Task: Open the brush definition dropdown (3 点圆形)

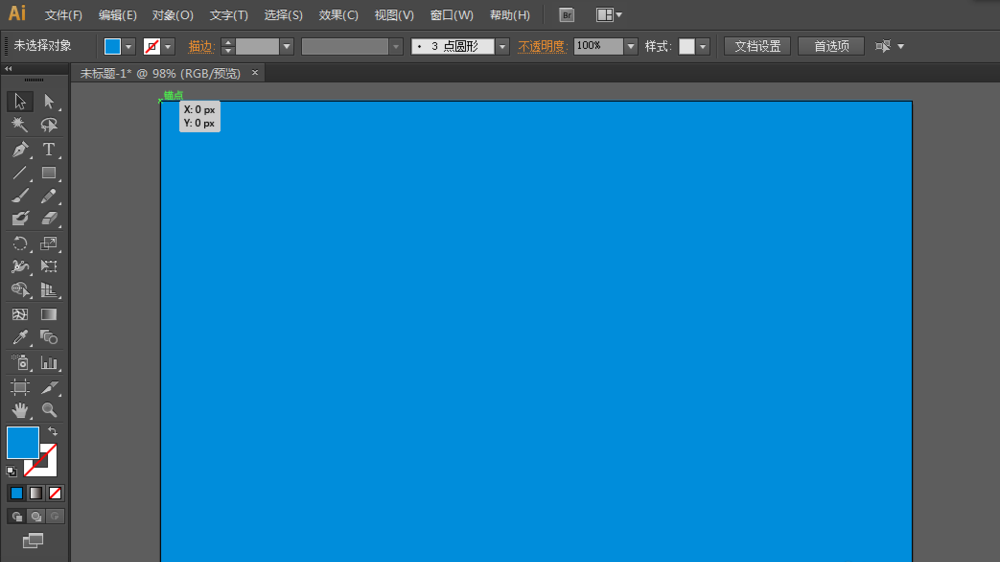Action: [x=502, y=47]
